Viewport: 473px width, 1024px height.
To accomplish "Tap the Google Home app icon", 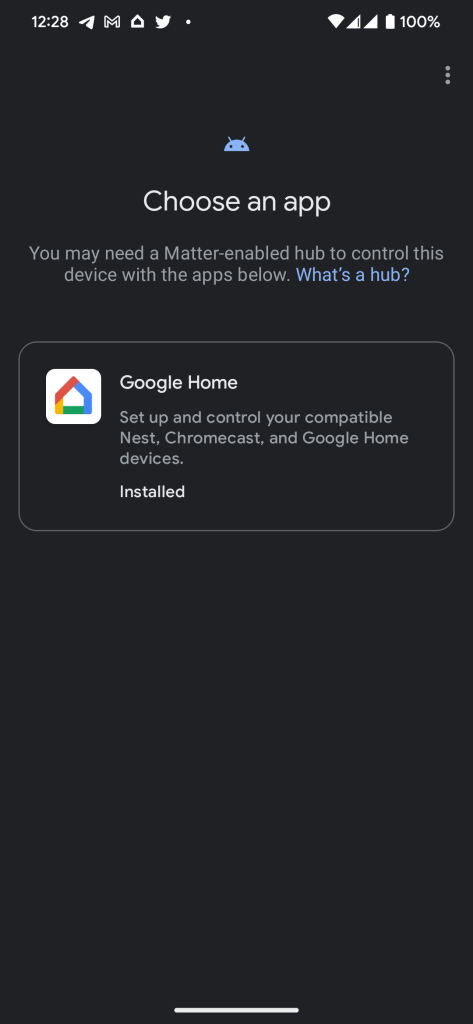I will coord(73,396).
